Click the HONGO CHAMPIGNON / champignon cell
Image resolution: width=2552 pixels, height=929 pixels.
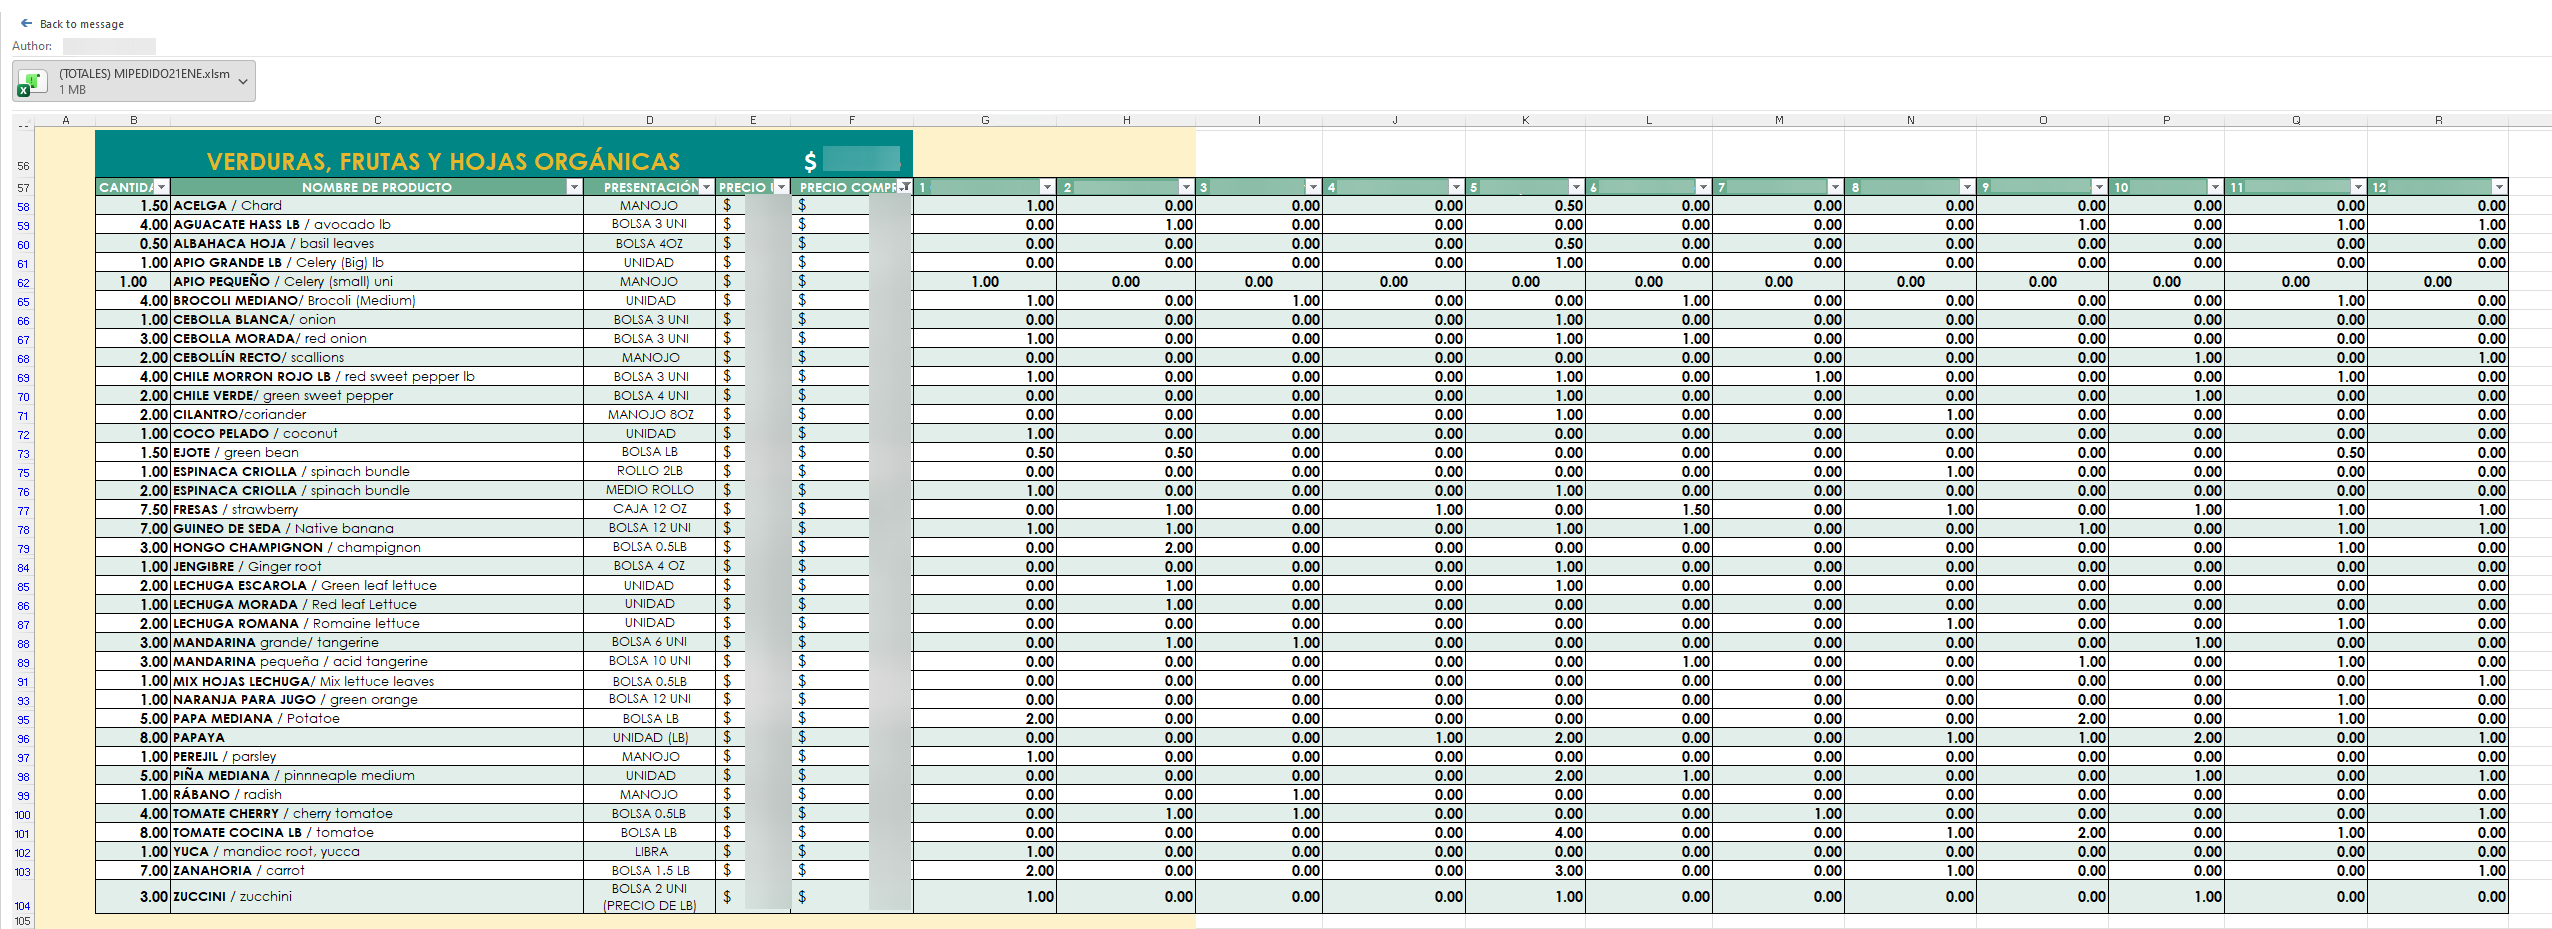377,548
